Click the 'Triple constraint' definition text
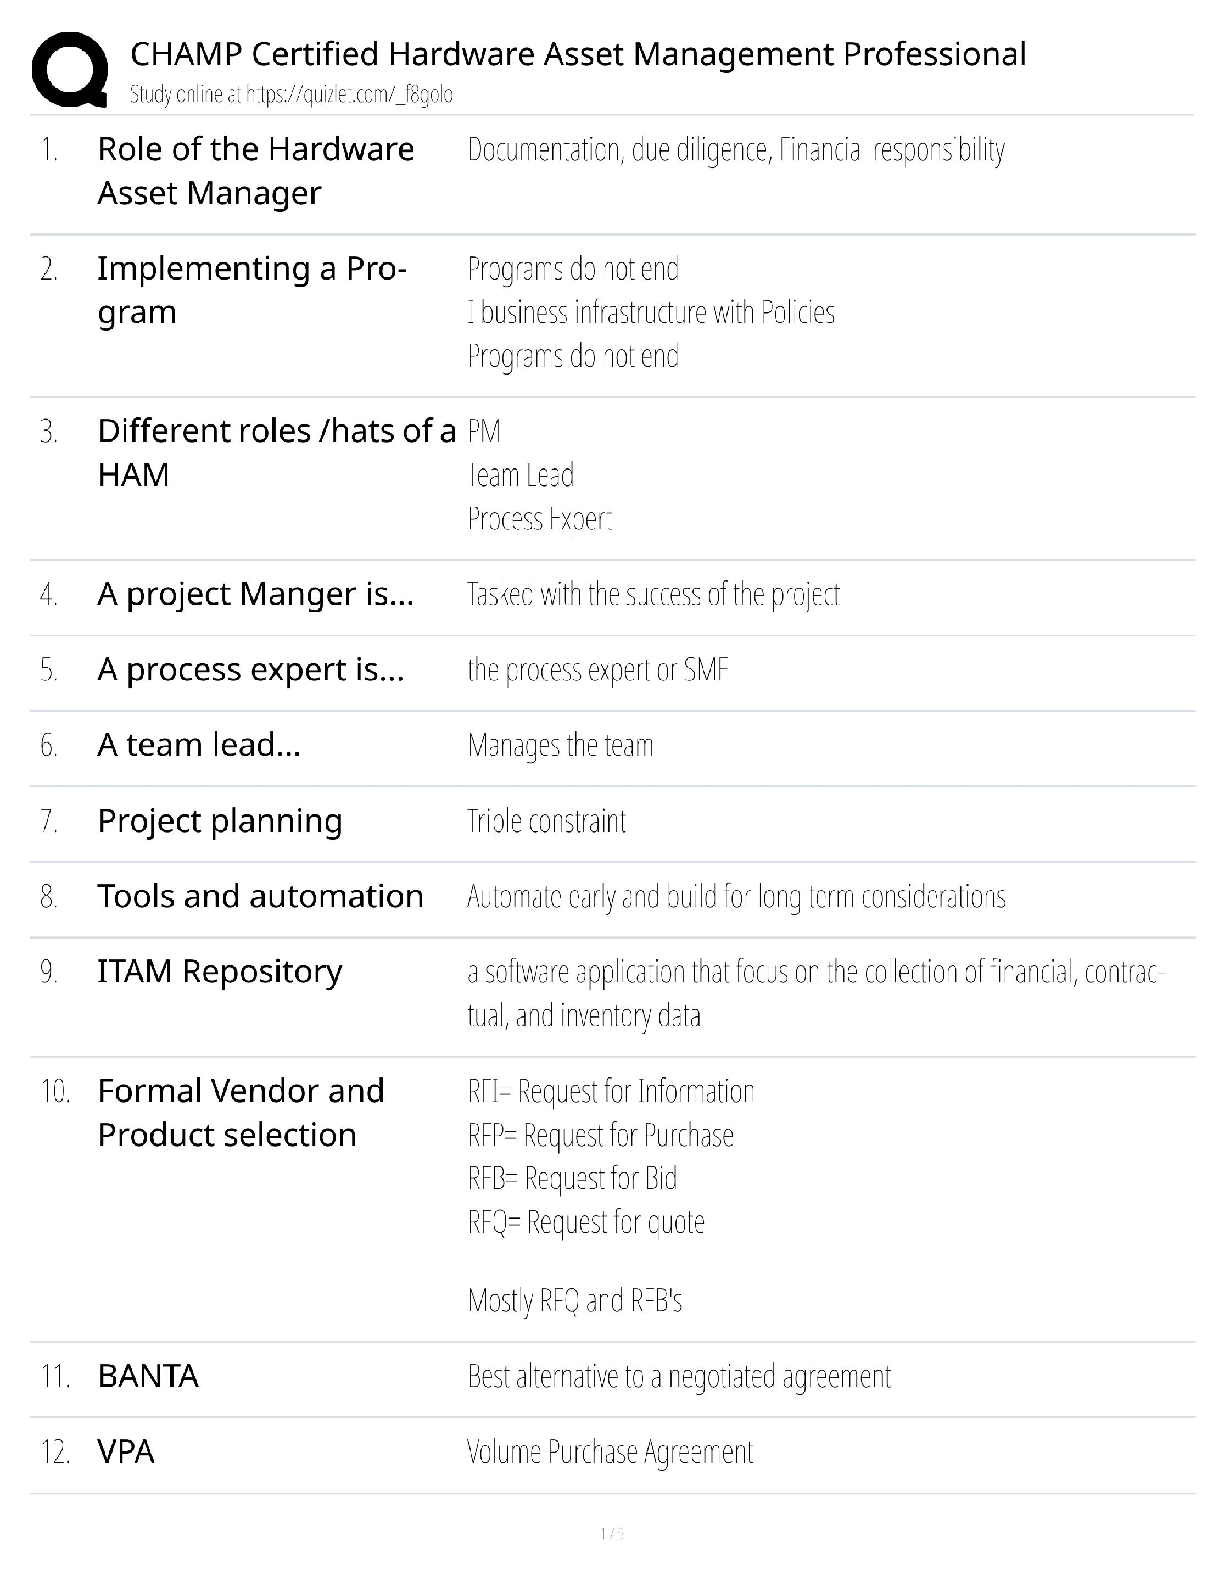The width and height of the screenshot is (1224, 1584). point(546,822)
